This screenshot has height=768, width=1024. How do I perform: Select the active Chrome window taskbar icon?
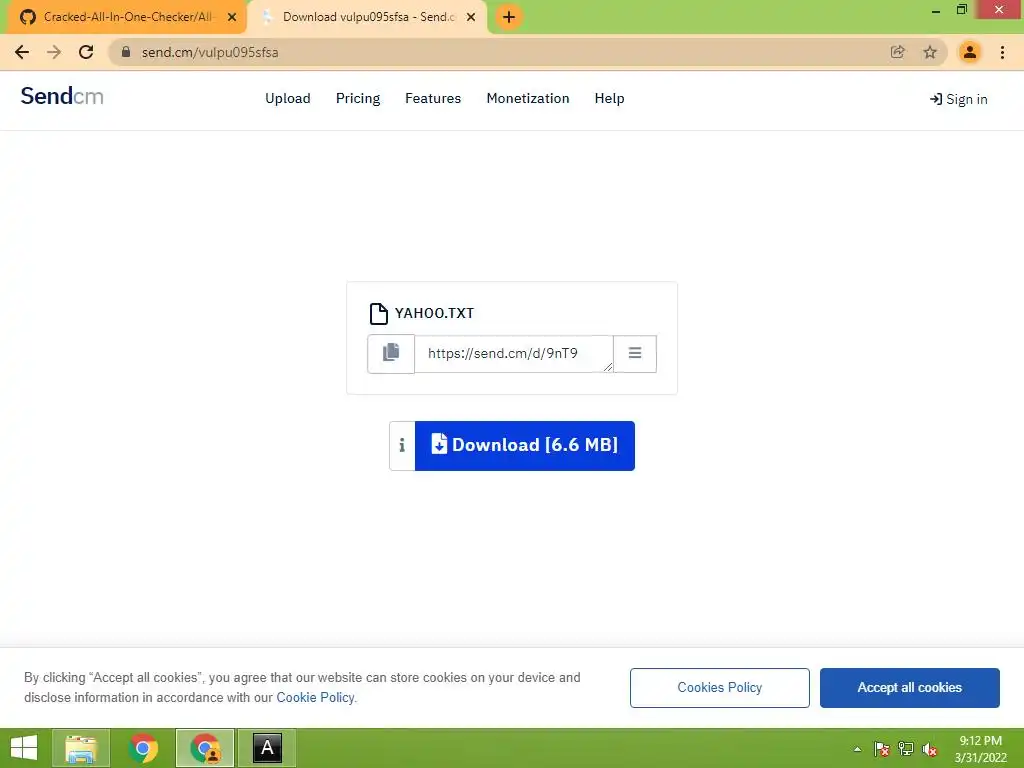[x=205, y=748]
